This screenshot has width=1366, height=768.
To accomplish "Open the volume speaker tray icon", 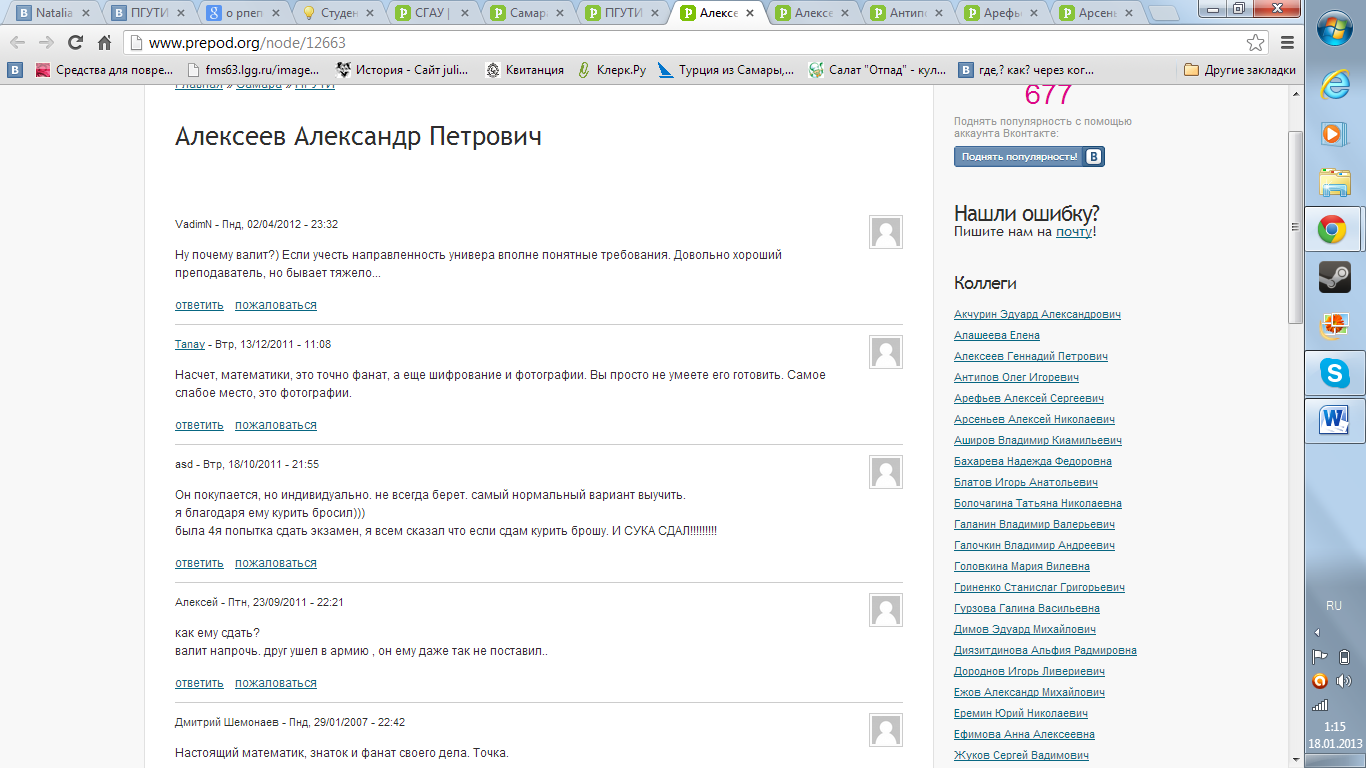I will 1344,681.
